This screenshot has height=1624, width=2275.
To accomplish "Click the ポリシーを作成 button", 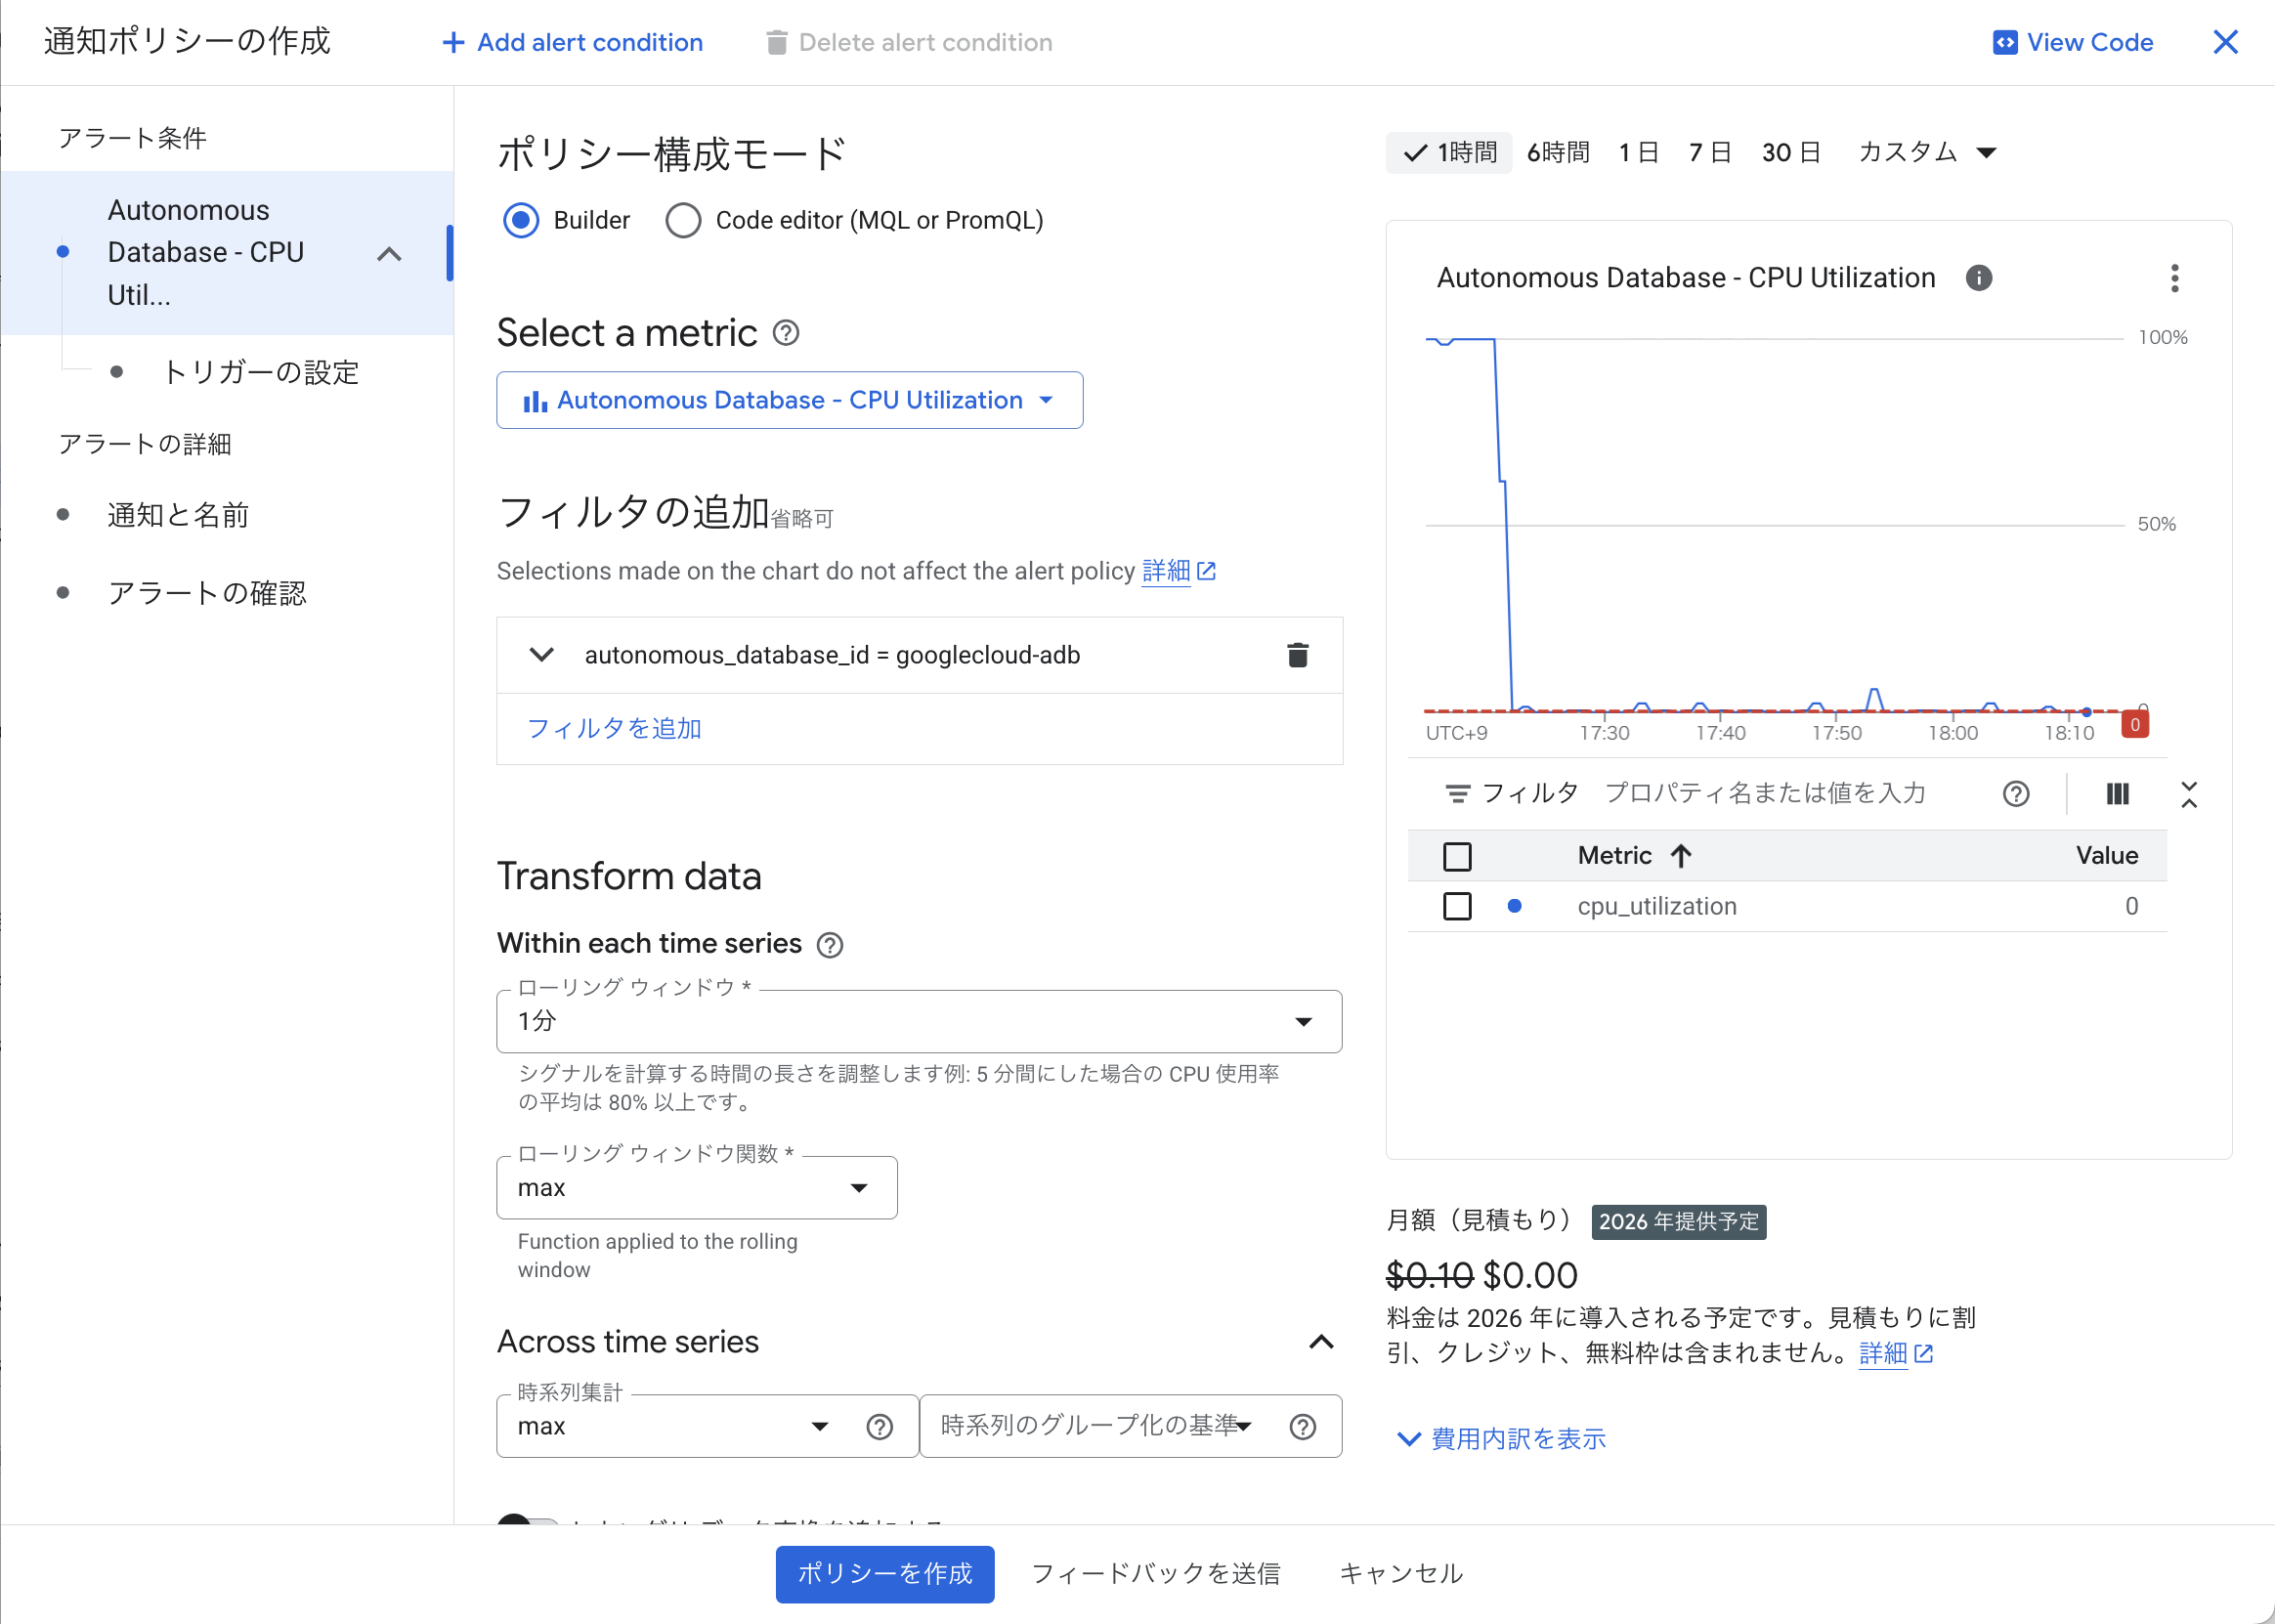I will pos(884,1573).
